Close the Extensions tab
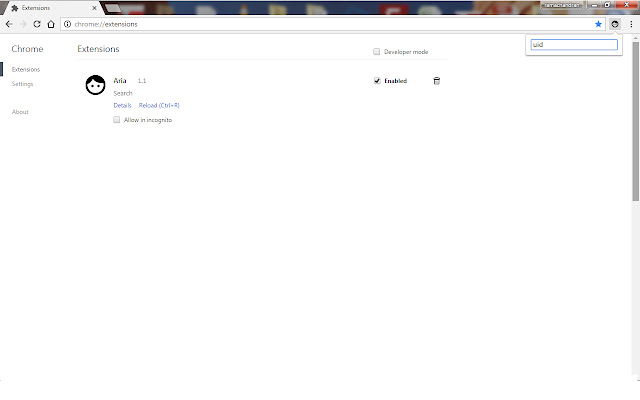 [94, 8]
